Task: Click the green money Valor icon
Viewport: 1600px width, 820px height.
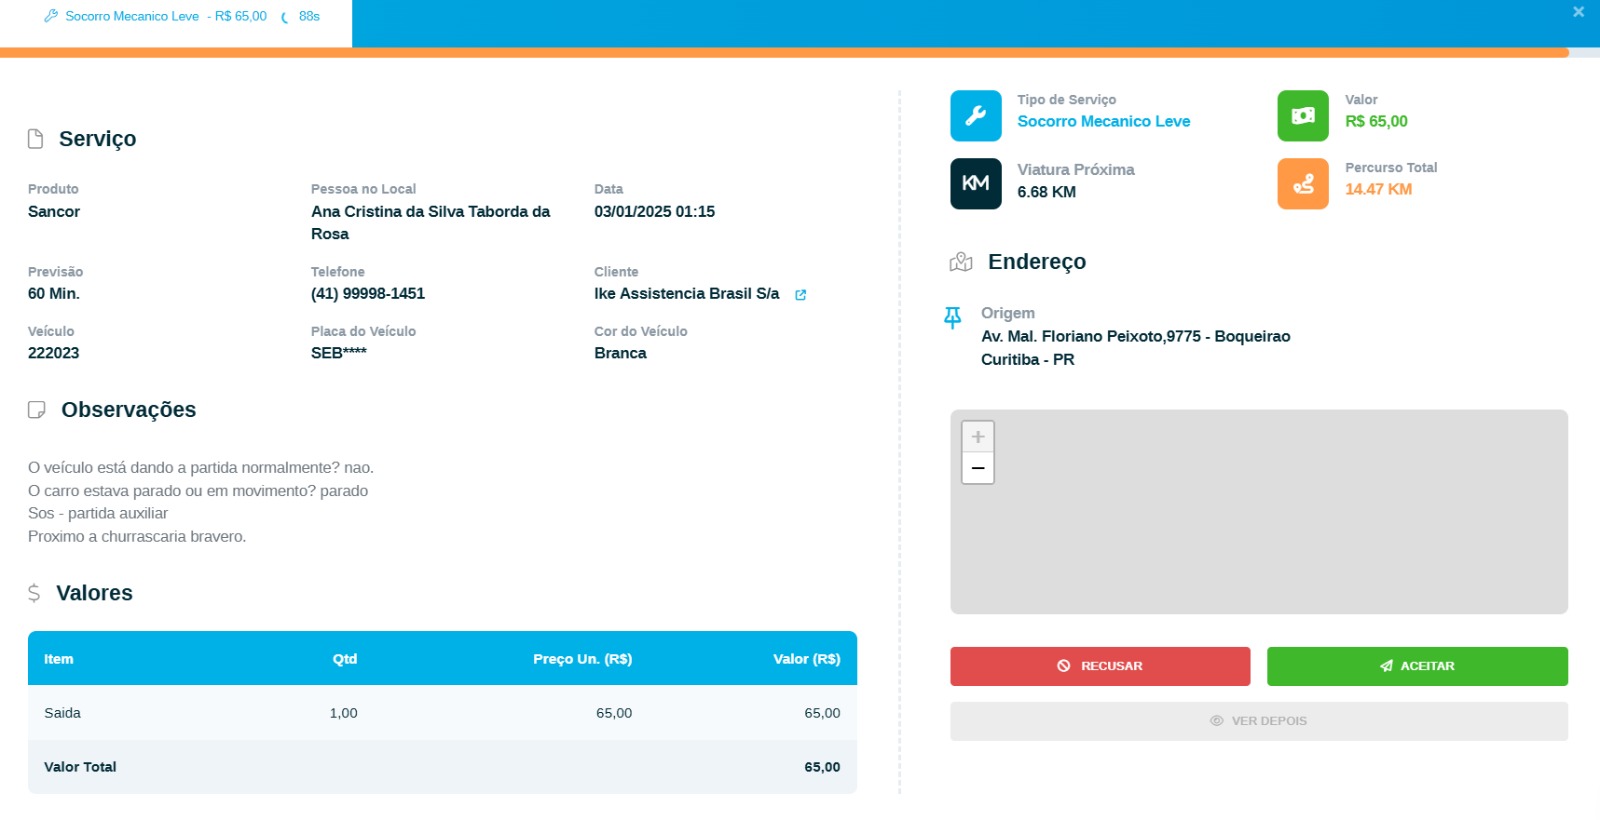Action: (1302, 116)
